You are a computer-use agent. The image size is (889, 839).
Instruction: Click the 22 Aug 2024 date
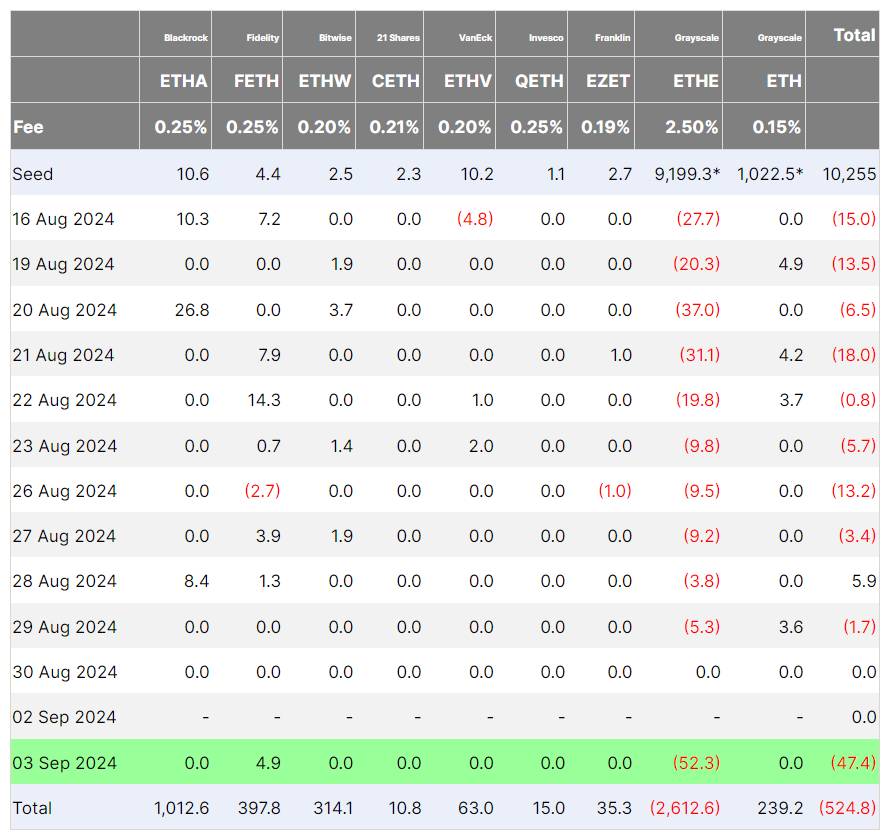[x=65, y=400]
